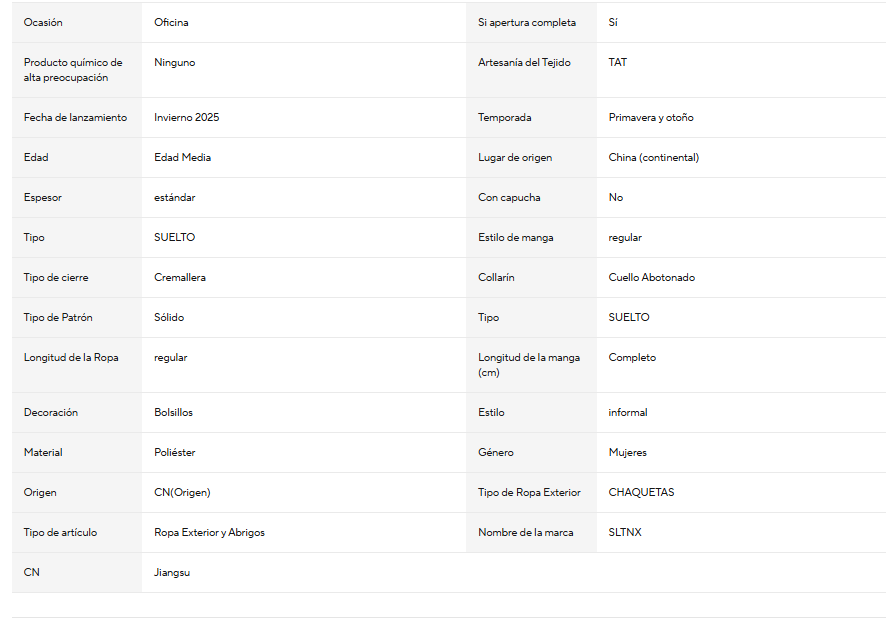Click the 'TAT' fabric craft value
The width and height of the screenshot is (886, 618).
point(618,63)
